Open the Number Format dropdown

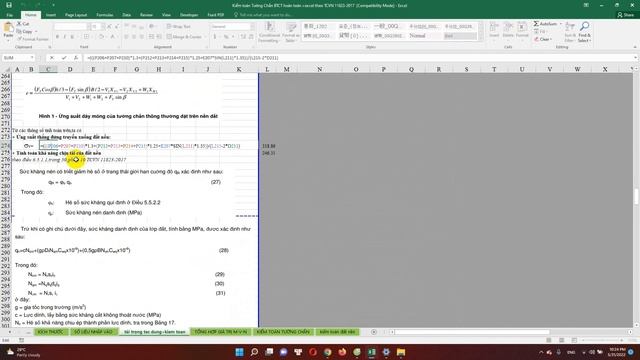(252, 26)
